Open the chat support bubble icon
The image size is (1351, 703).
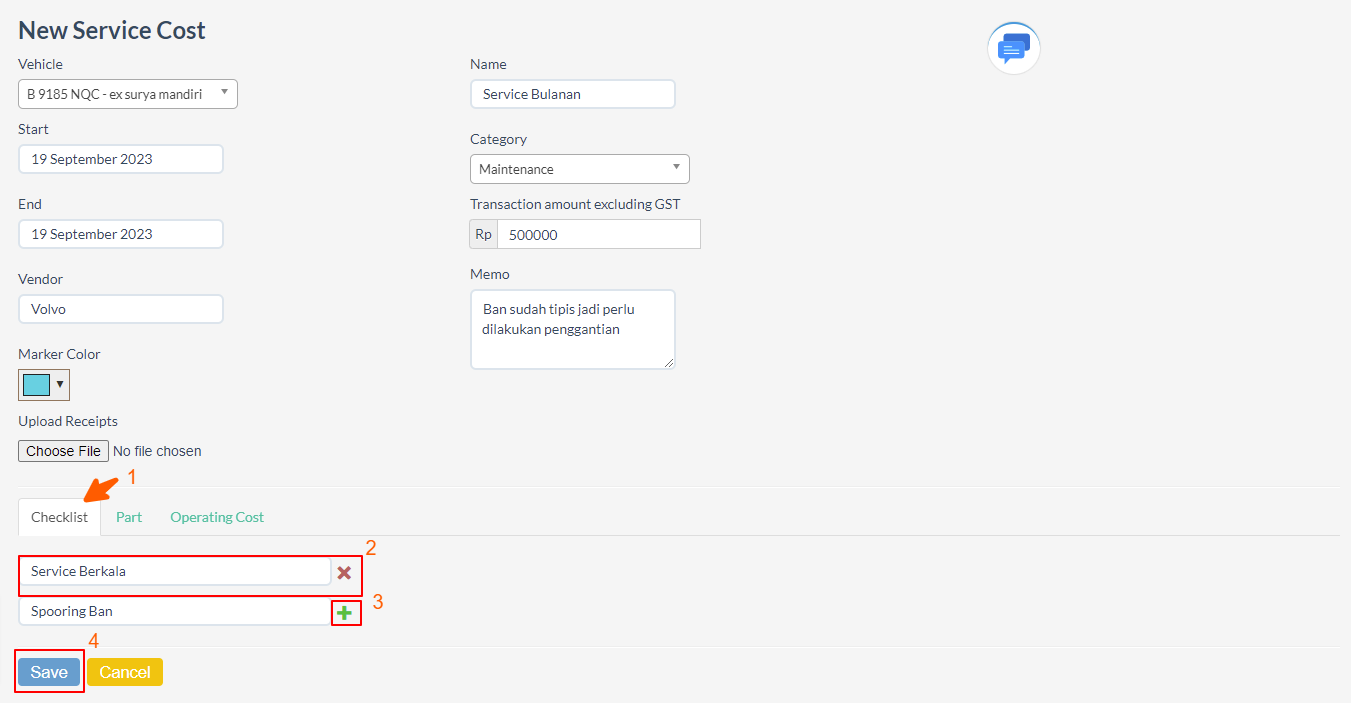[x=1013, y=48]
